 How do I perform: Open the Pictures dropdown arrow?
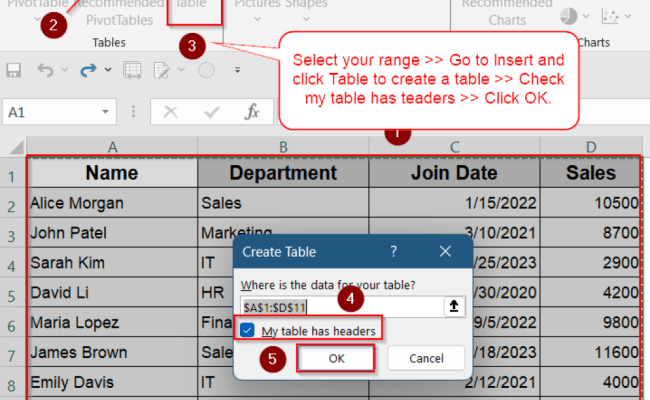tap(257, 19)
